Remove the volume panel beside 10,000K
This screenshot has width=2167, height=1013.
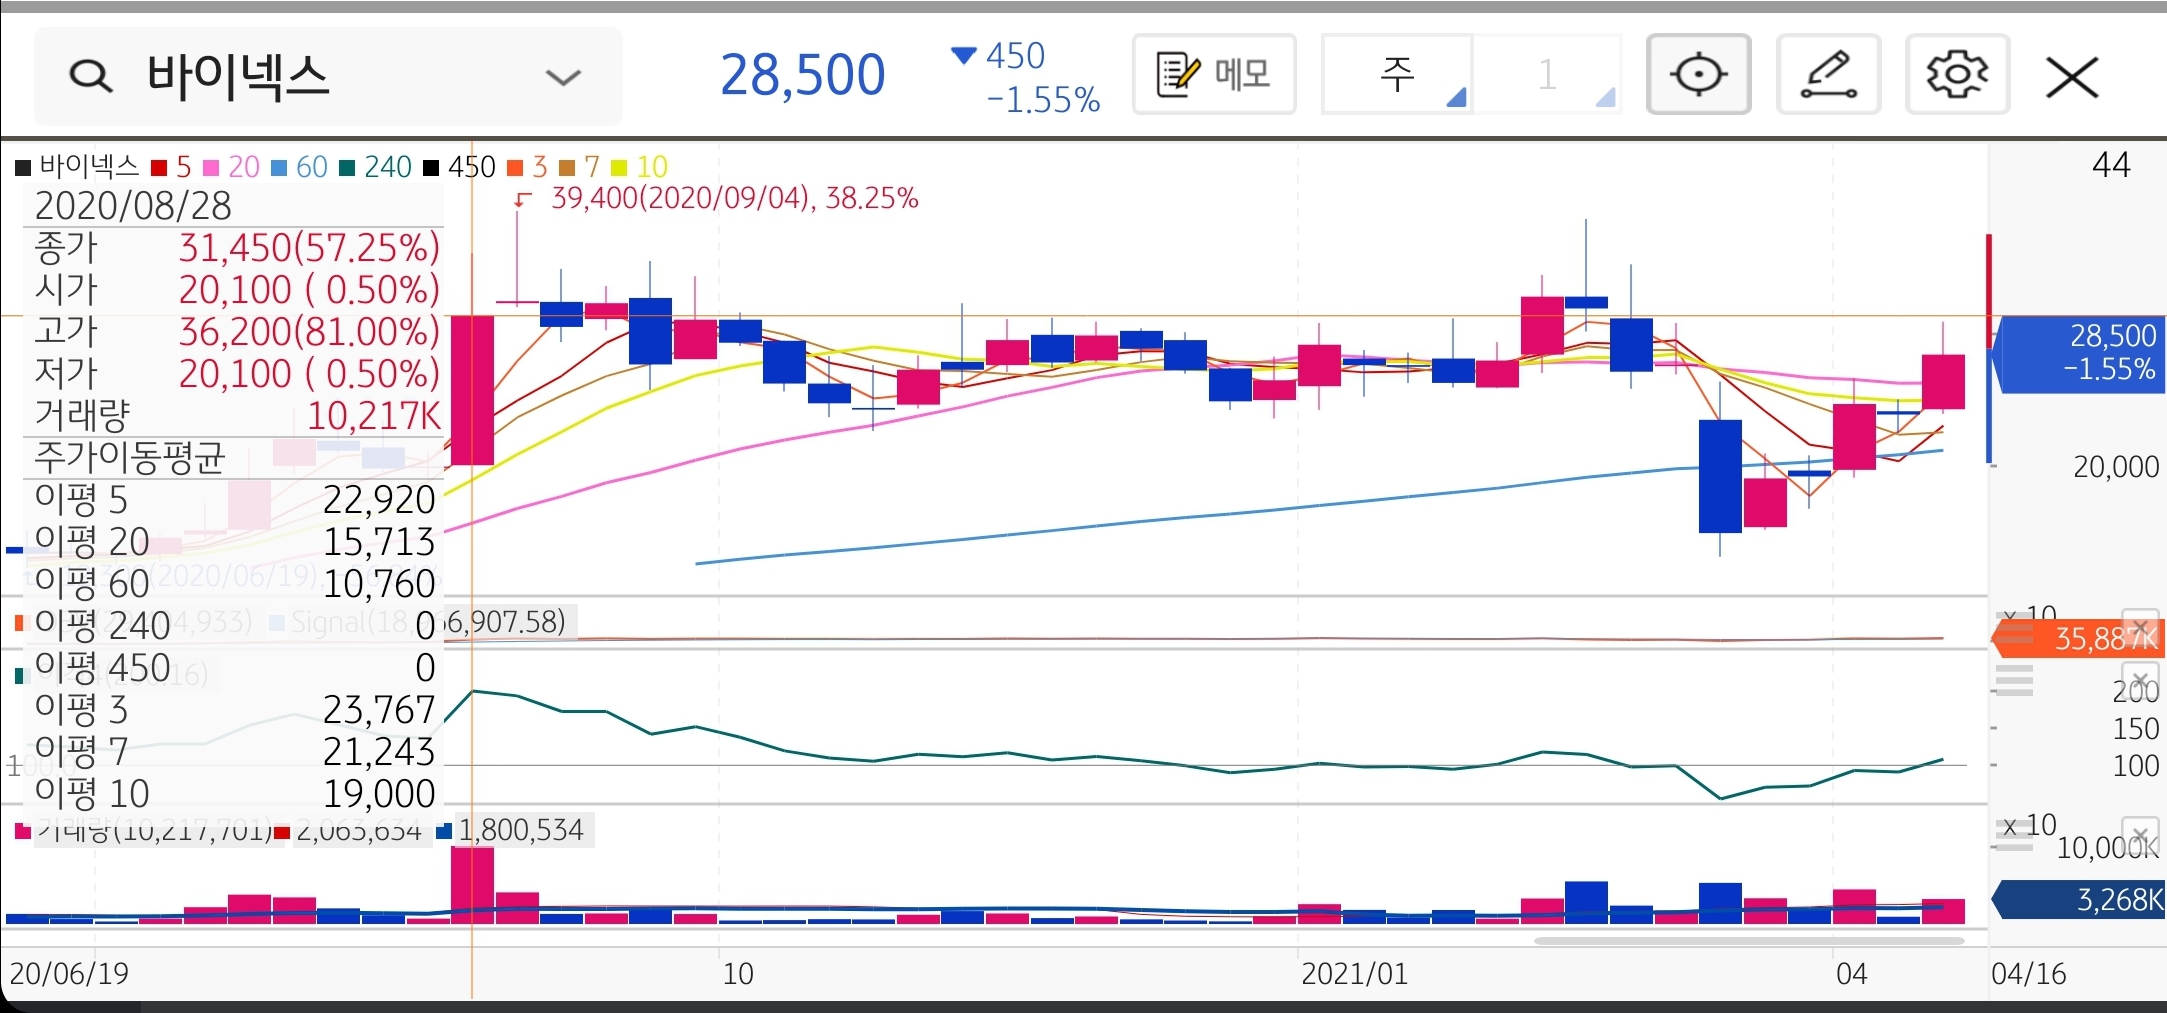2140,835
